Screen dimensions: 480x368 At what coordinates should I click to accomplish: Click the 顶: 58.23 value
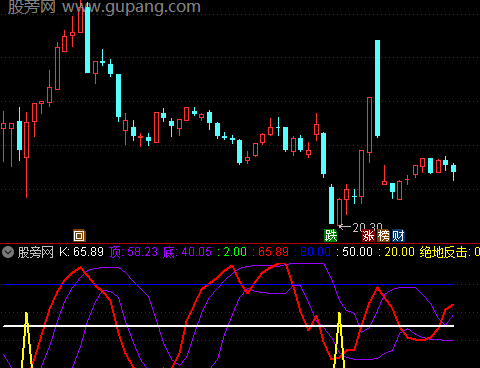click(x=133, y=252)
